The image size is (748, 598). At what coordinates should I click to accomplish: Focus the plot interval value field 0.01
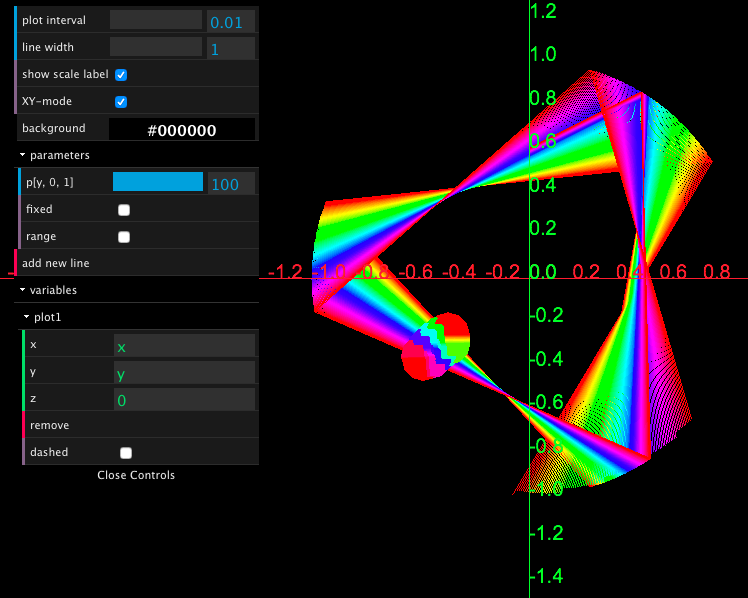click(230, 21)
